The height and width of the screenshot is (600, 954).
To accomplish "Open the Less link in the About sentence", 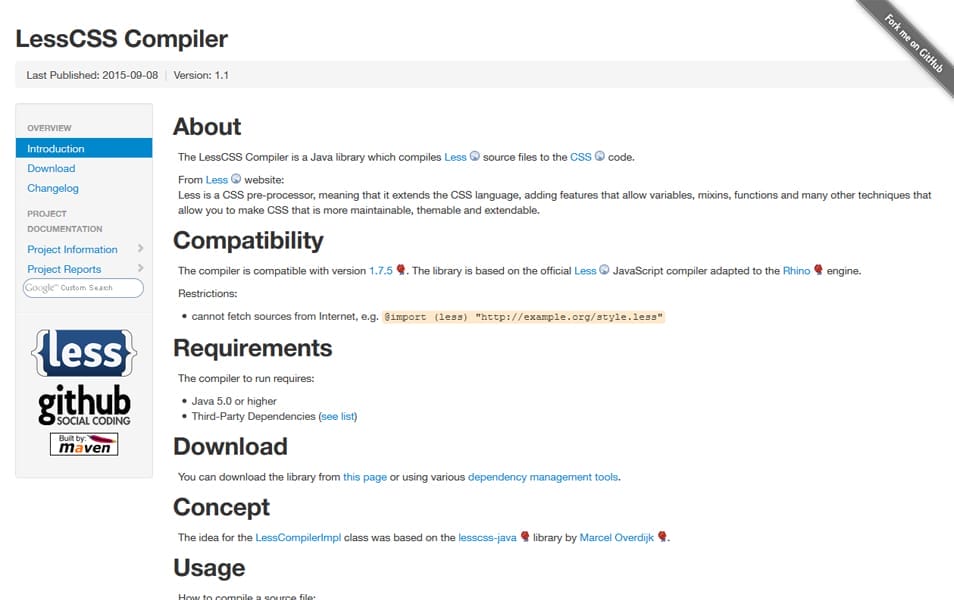I will pyautogui.click(x=455, y=157).
